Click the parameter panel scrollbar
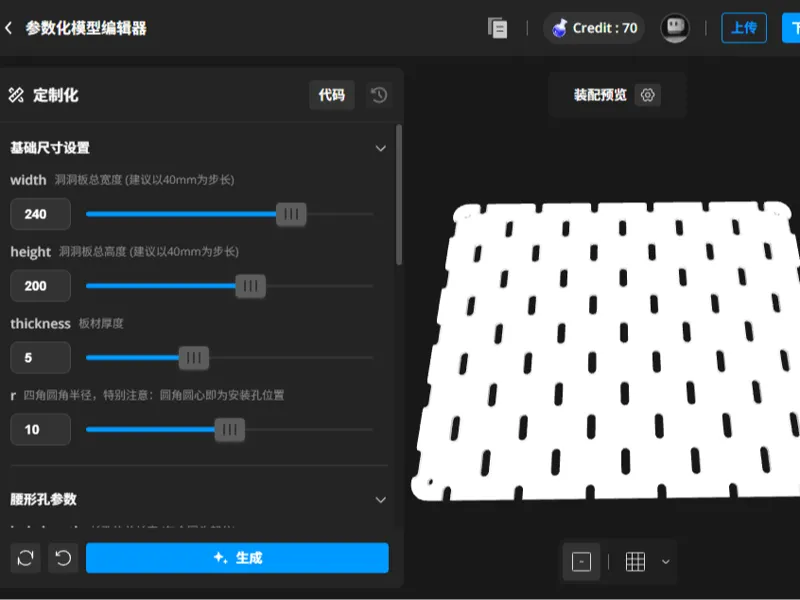800x600 pixels. tap(399, 194)
